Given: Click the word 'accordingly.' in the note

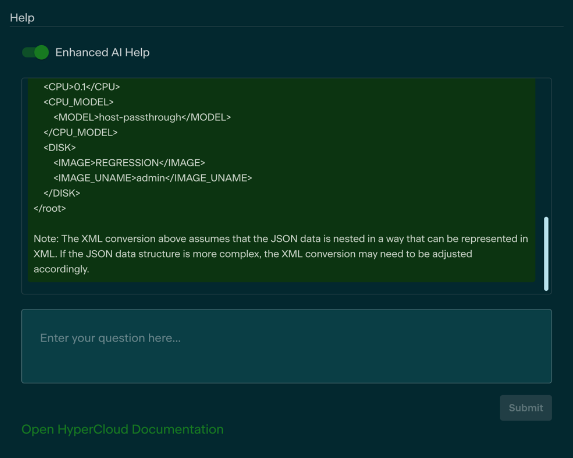Looking at the screenshot, I should tap(61, 269).
